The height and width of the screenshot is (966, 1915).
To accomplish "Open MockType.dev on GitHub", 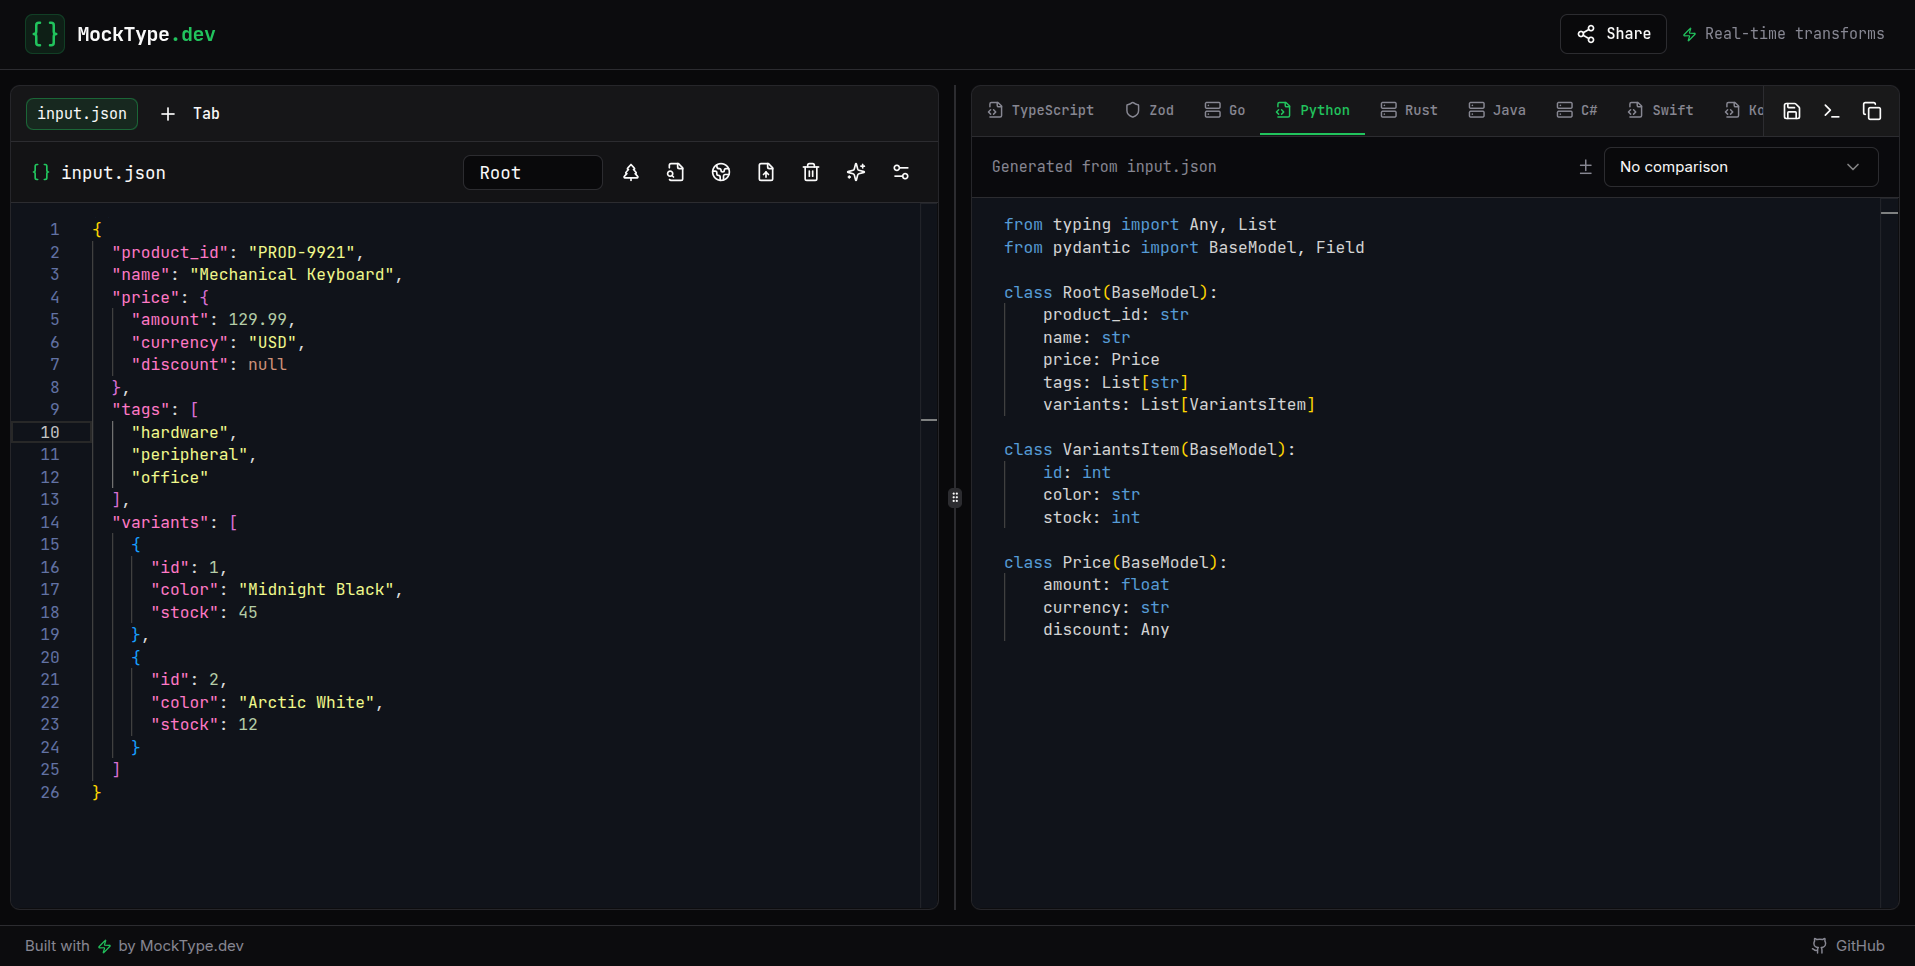I will [x=1849, y=945].
